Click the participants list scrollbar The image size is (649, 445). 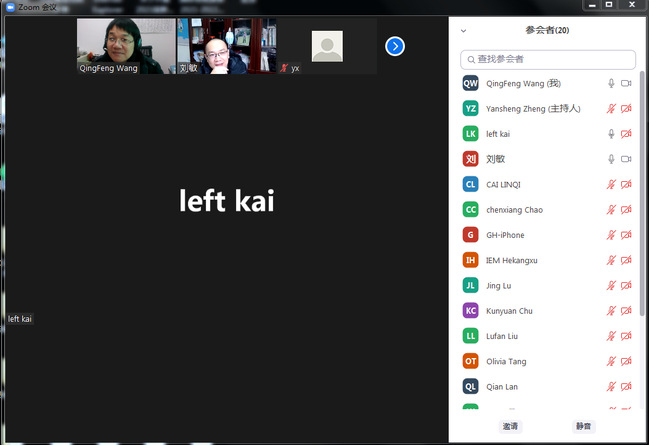pyautogui.click(x=642, y=200)
